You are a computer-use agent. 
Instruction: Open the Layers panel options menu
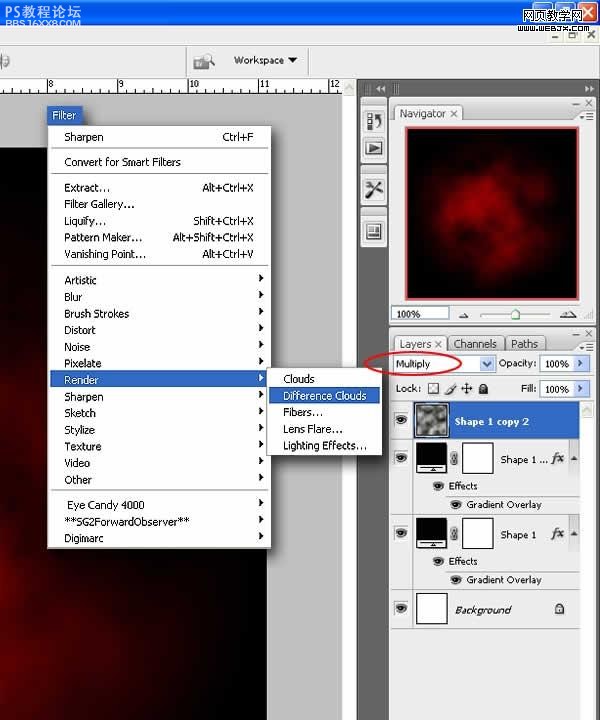(x=587, y=347)
